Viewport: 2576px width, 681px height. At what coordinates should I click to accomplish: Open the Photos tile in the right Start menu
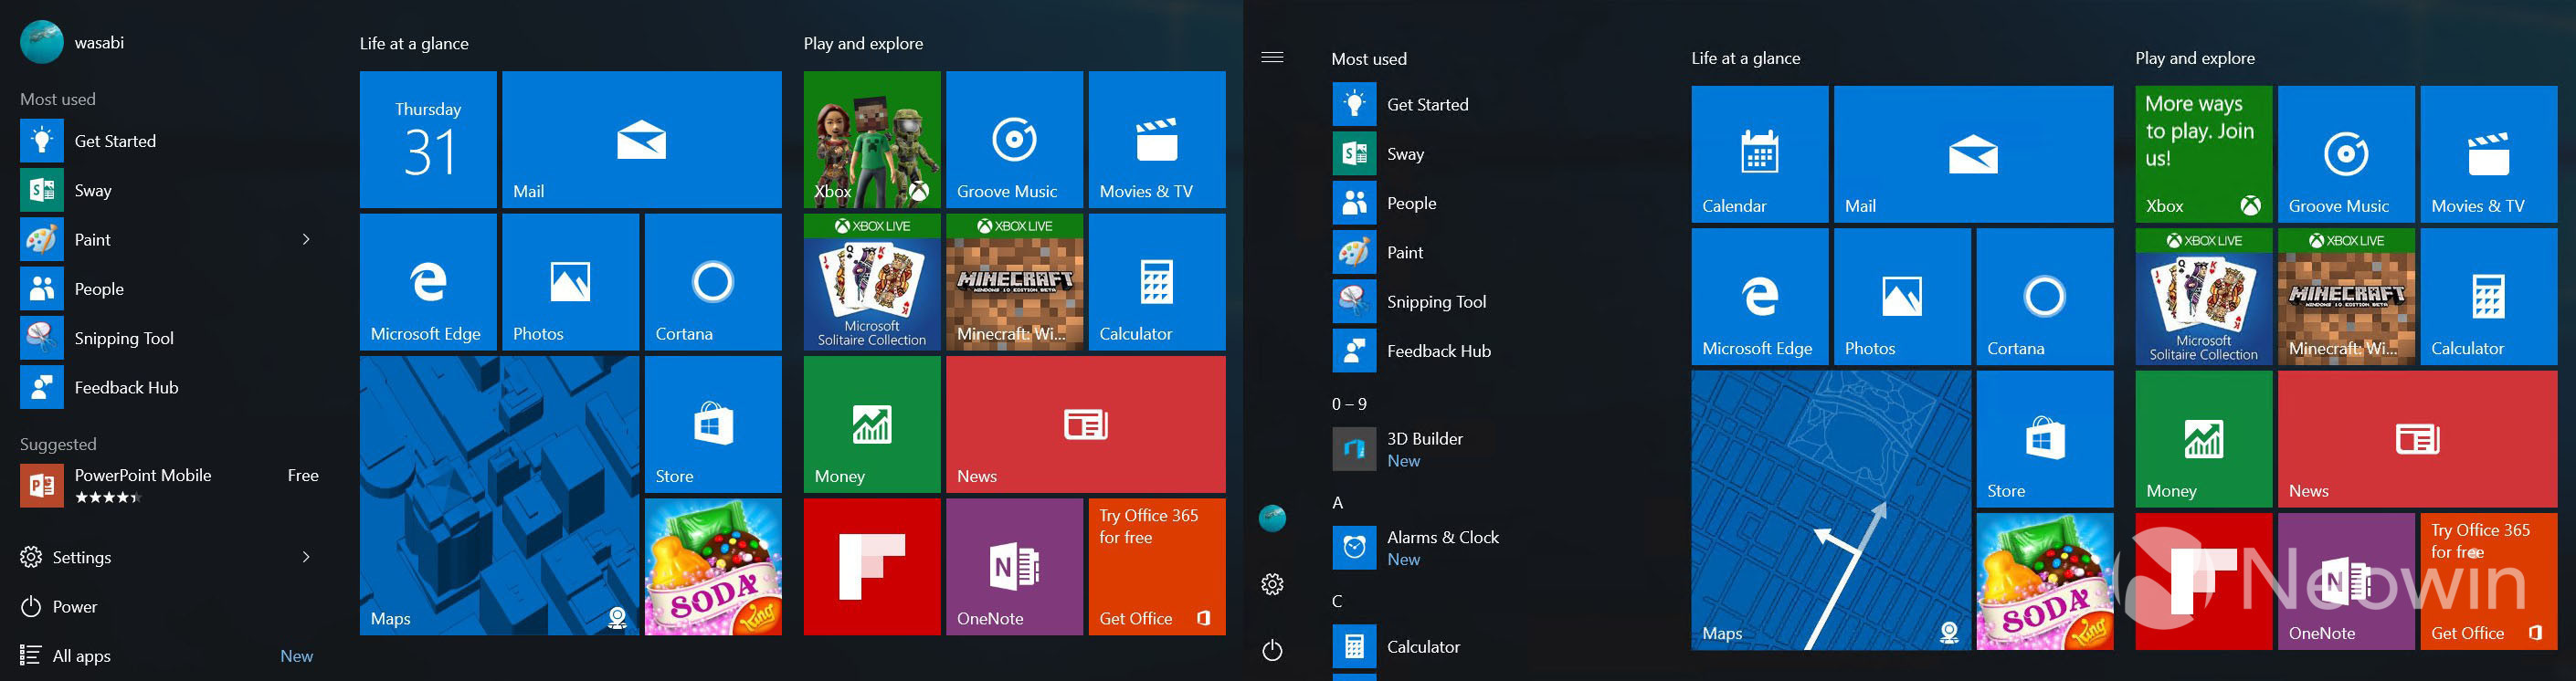click(x=1903, y=296)
